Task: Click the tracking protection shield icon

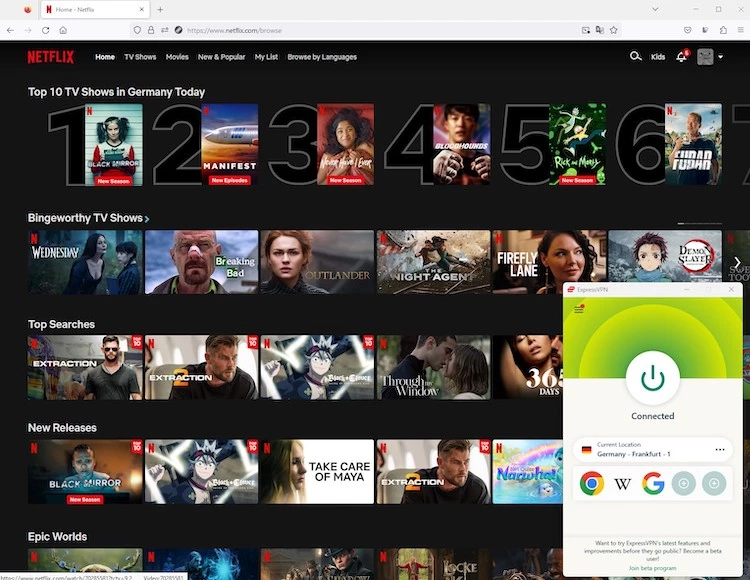Action: click(x=137, y=30)
